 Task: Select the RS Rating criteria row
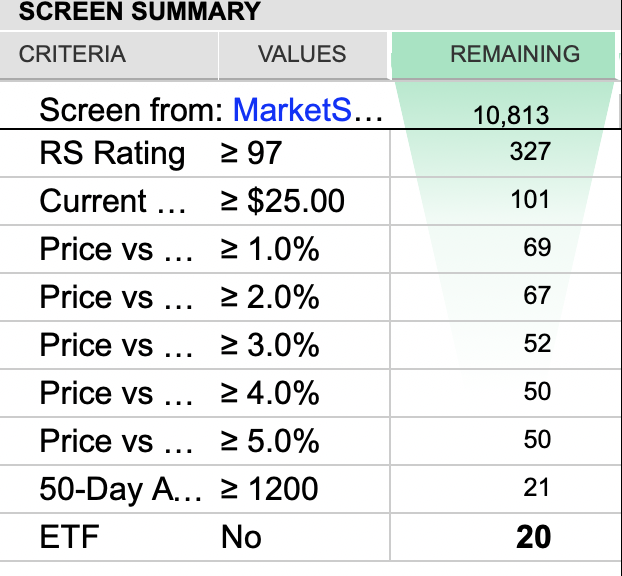click(x=112, y=153)
